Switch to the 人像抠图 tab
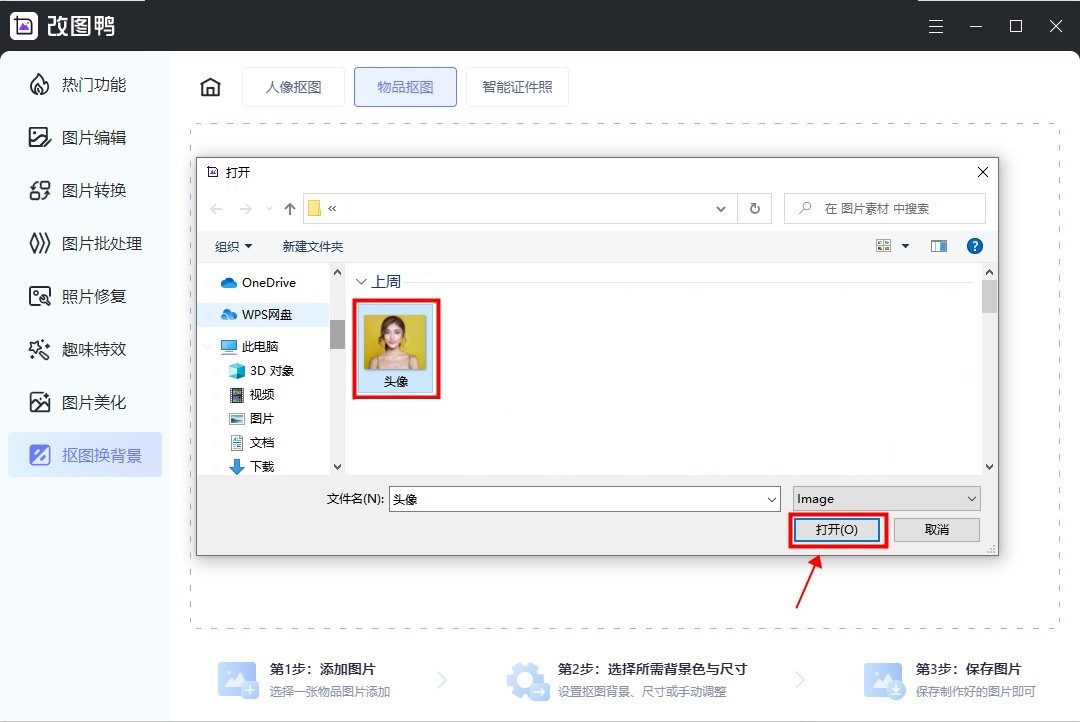 pos(293,86)
